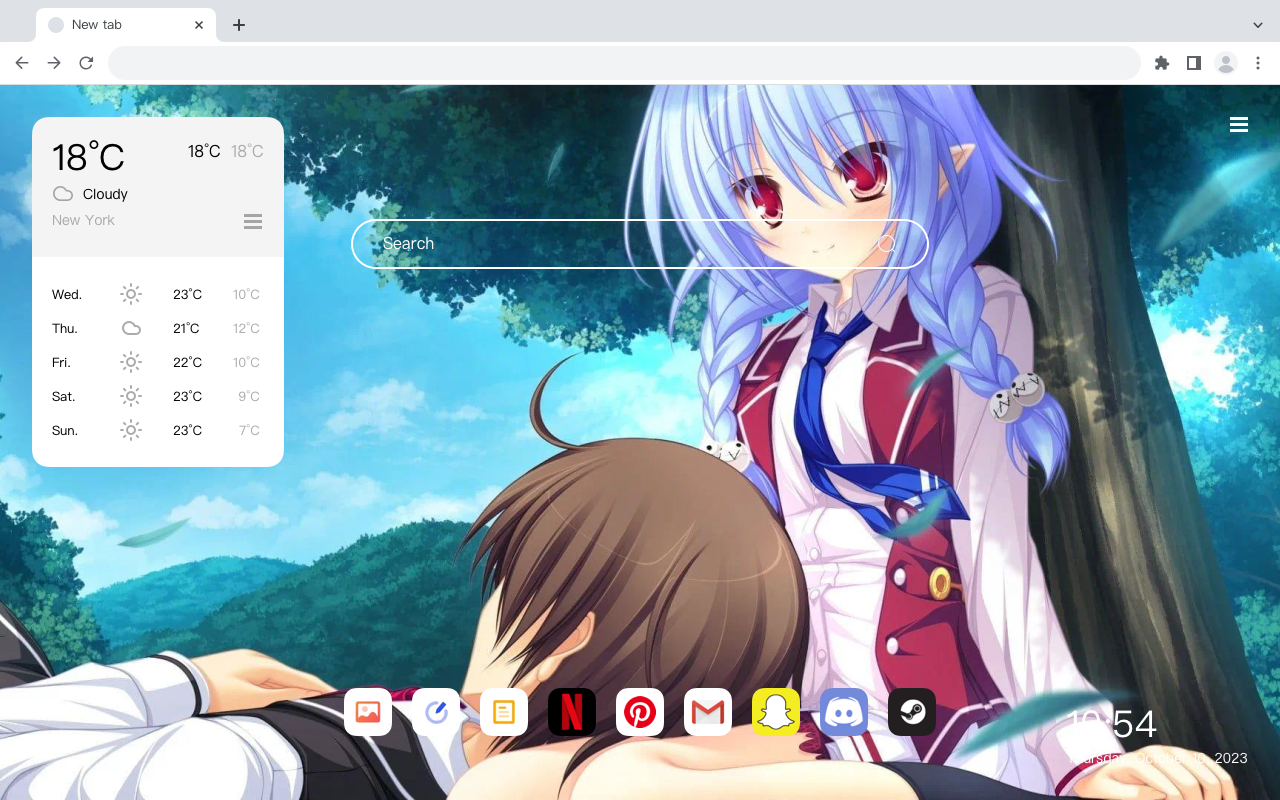Click the sun icon in the Sun. row
The height and width of the screenshot is (800, 1280).
tap(131, 430)
